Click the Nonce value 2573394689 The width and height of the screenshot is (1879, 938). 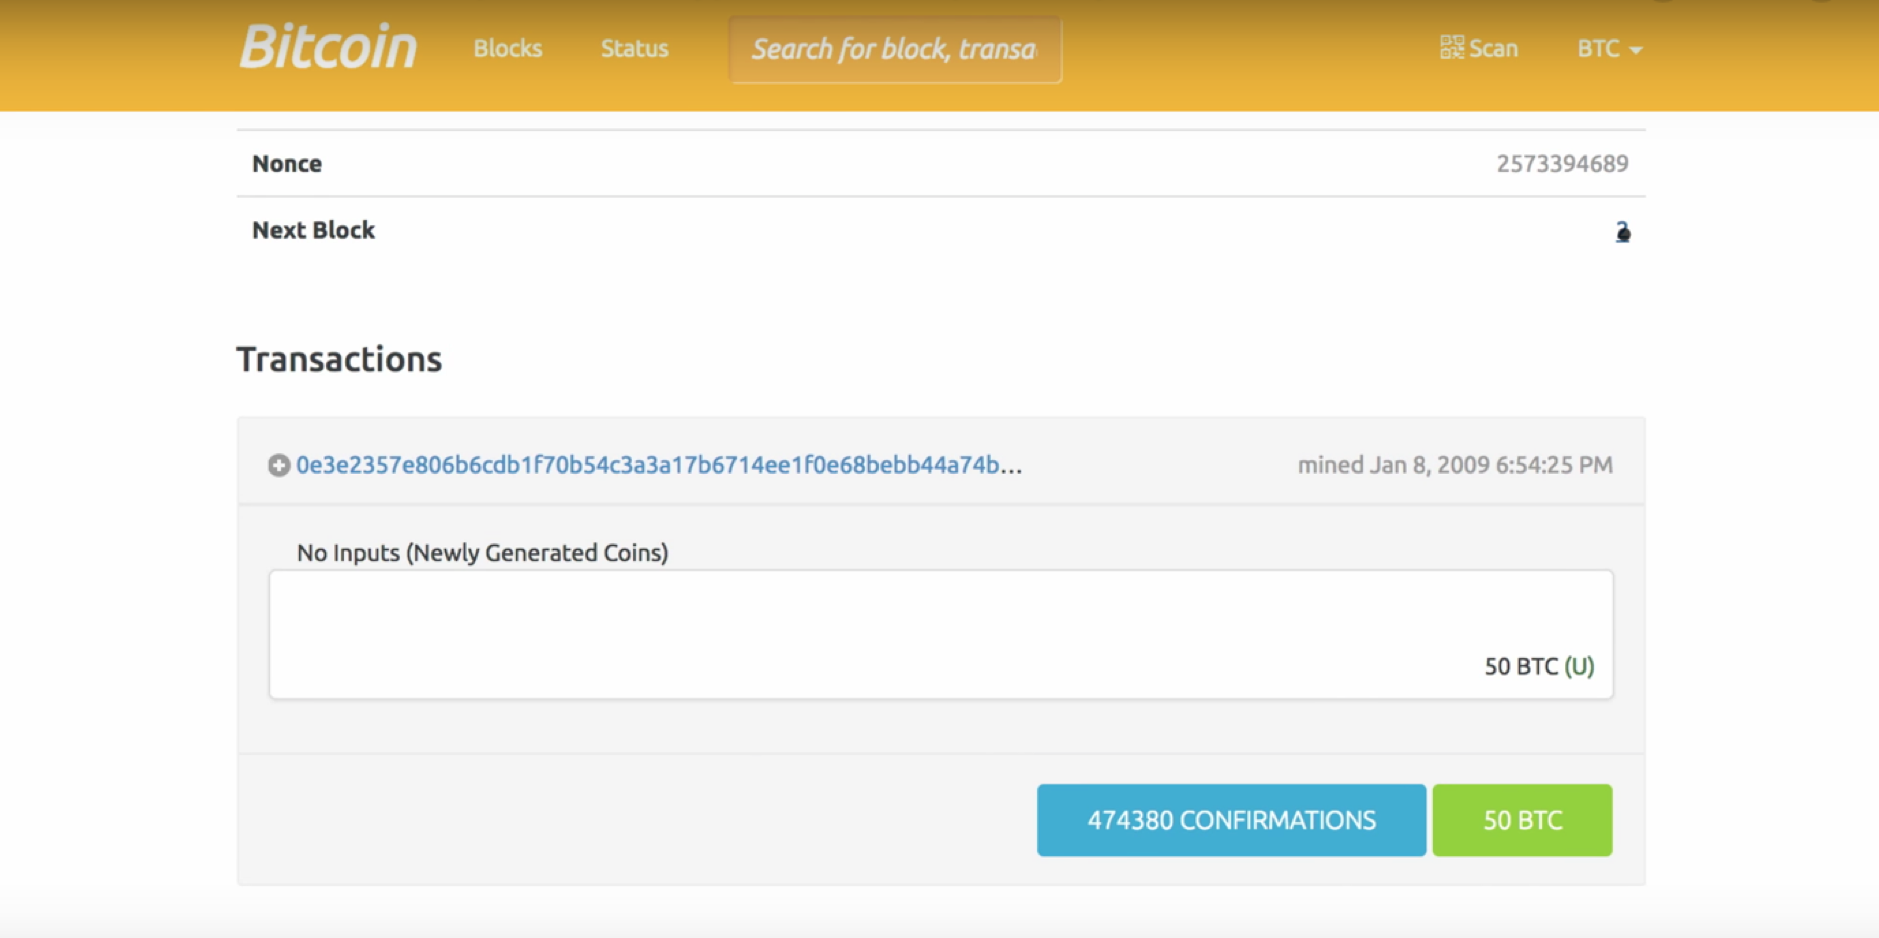[1562, 164]
